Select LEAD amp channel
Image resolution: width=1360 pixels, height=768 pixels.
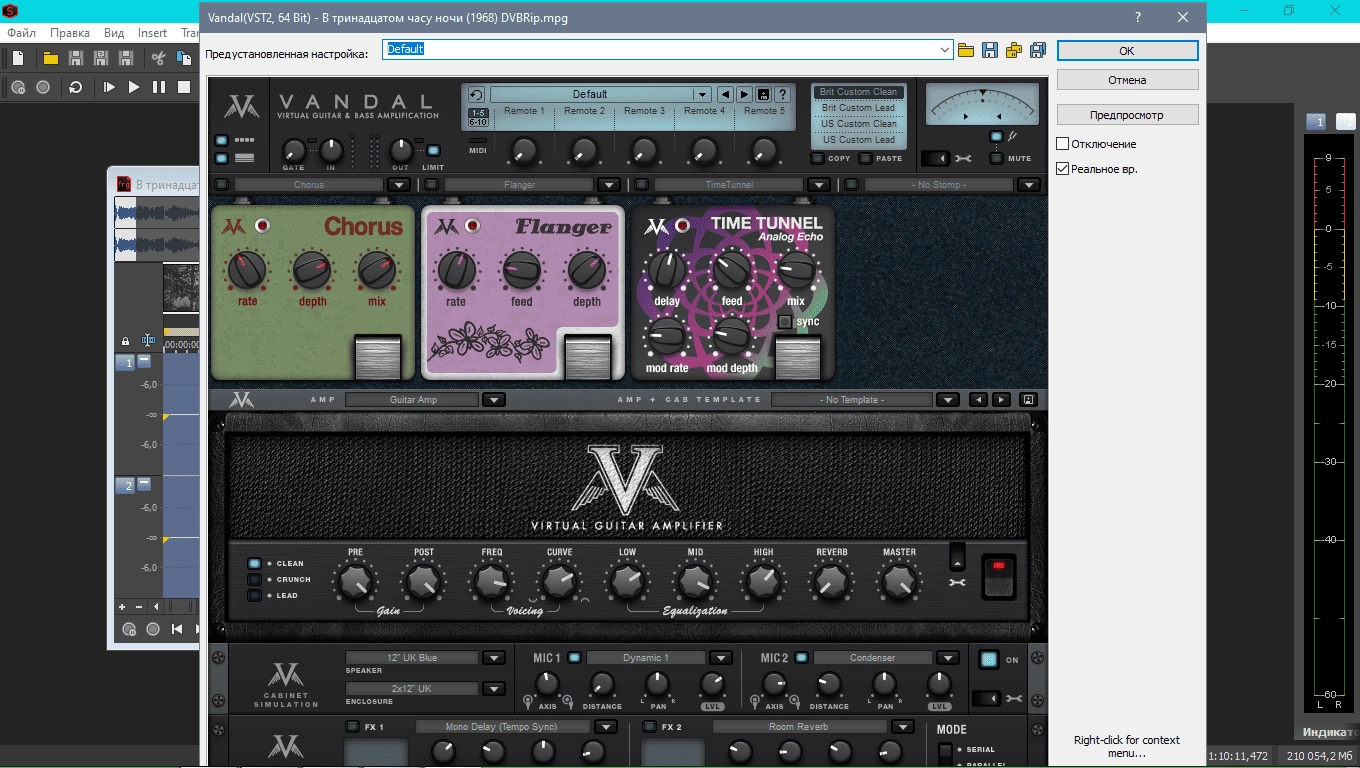pos(254,595)
